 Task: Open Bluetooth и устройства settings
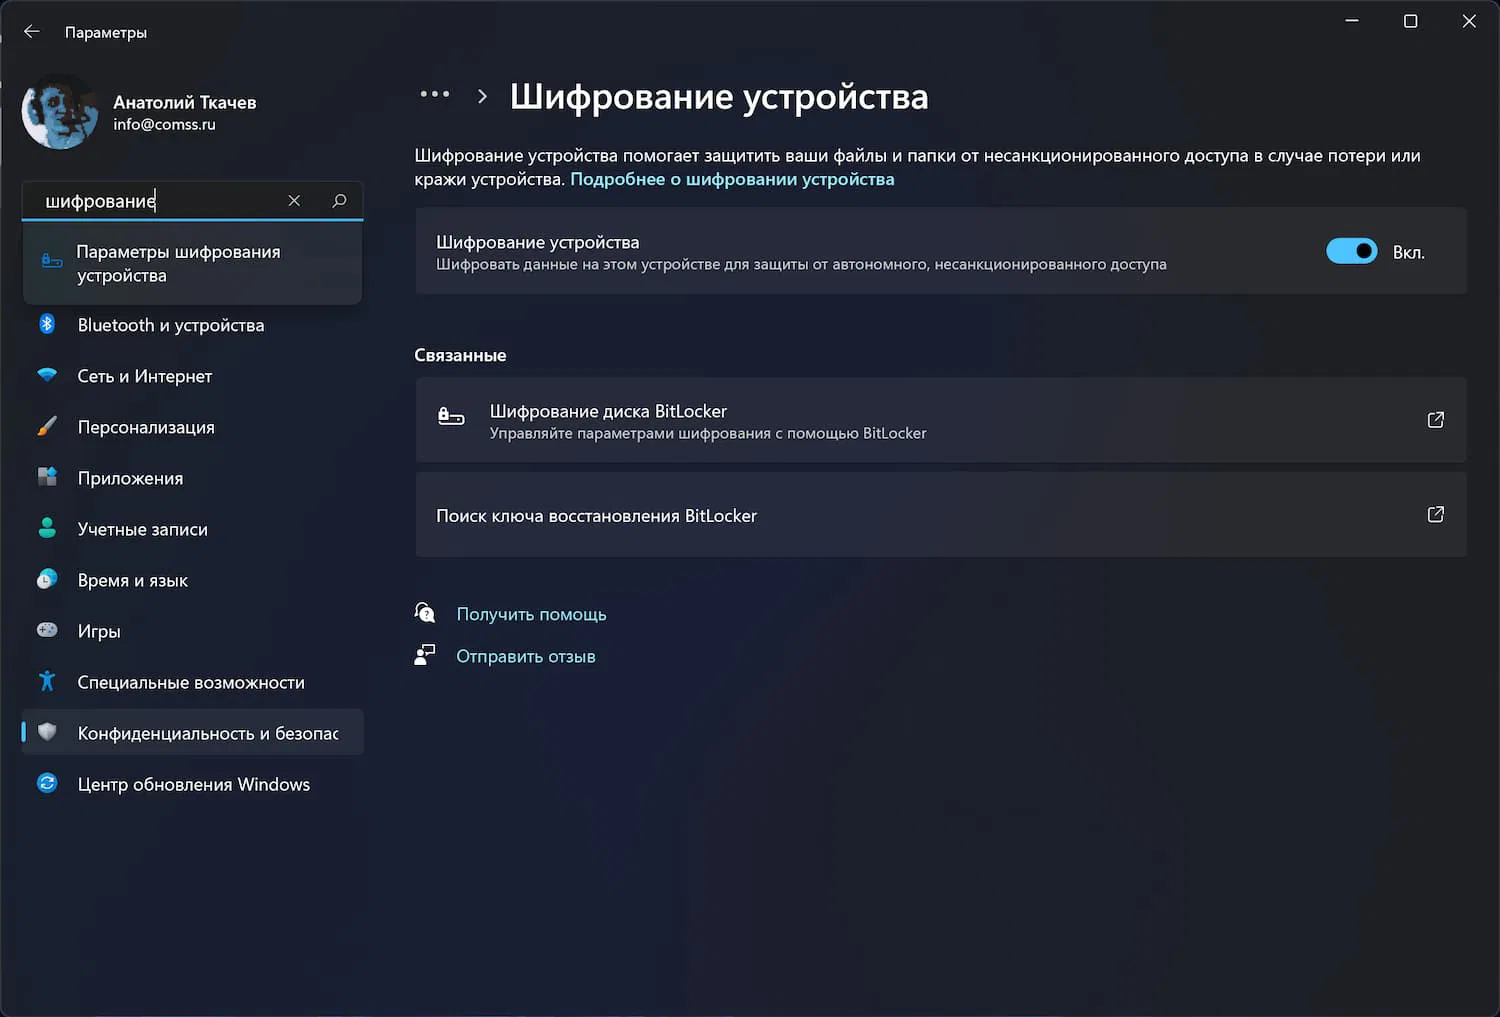(x=192, y=325)
